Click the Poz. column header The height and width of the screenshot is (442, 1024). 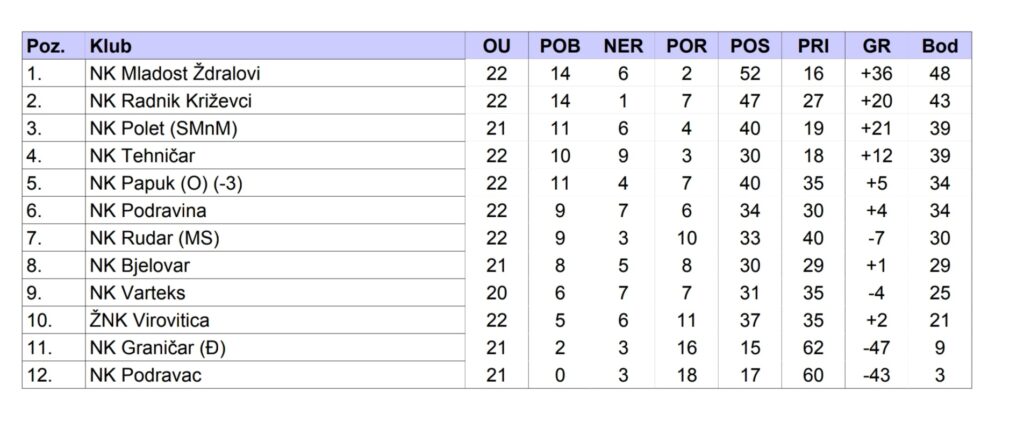pyautogui.click(x=46, y=46)
